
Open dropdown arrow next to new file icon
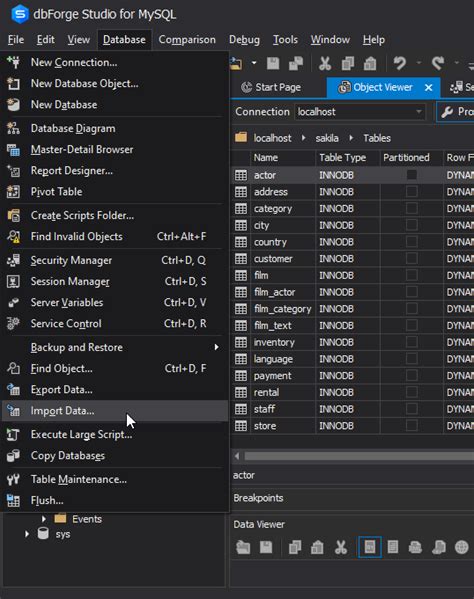tap(254, 63)
